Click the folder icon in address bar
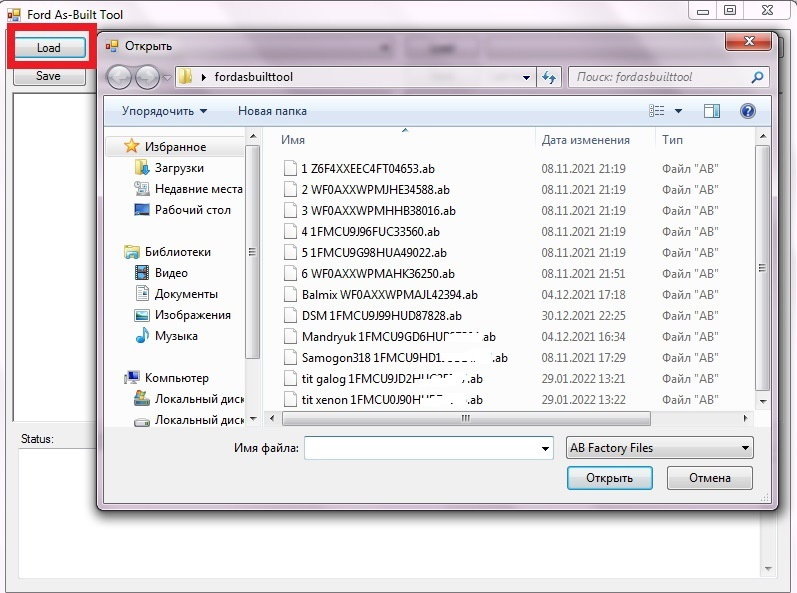The width and height of the screenshot is (797, 593). pos(186,77)
